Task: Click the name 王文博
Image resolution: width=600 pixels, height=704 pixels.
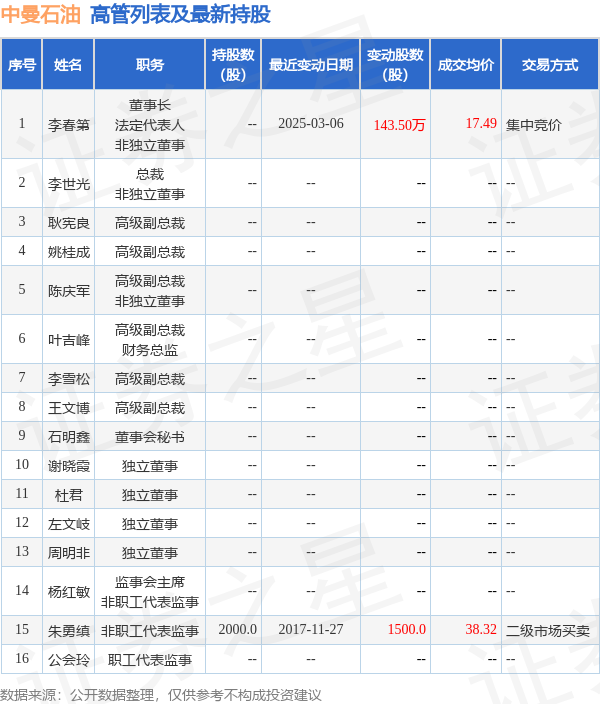Action: [x=69, y=408]
